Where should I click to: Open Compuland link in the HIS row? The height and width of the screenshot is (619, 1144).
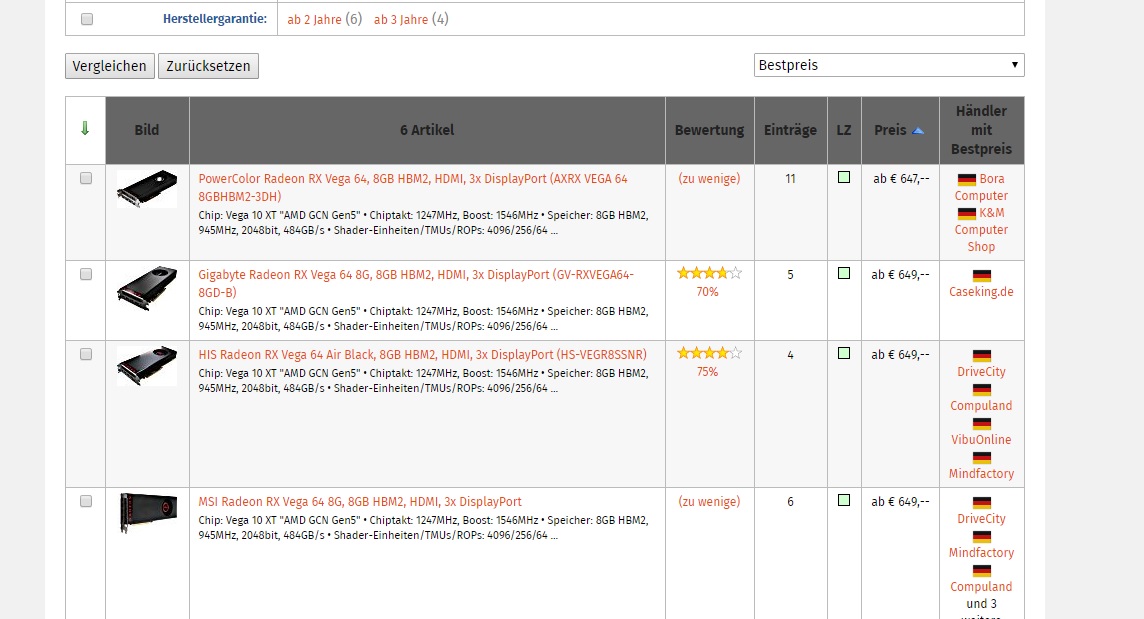[x=981, y=405]
